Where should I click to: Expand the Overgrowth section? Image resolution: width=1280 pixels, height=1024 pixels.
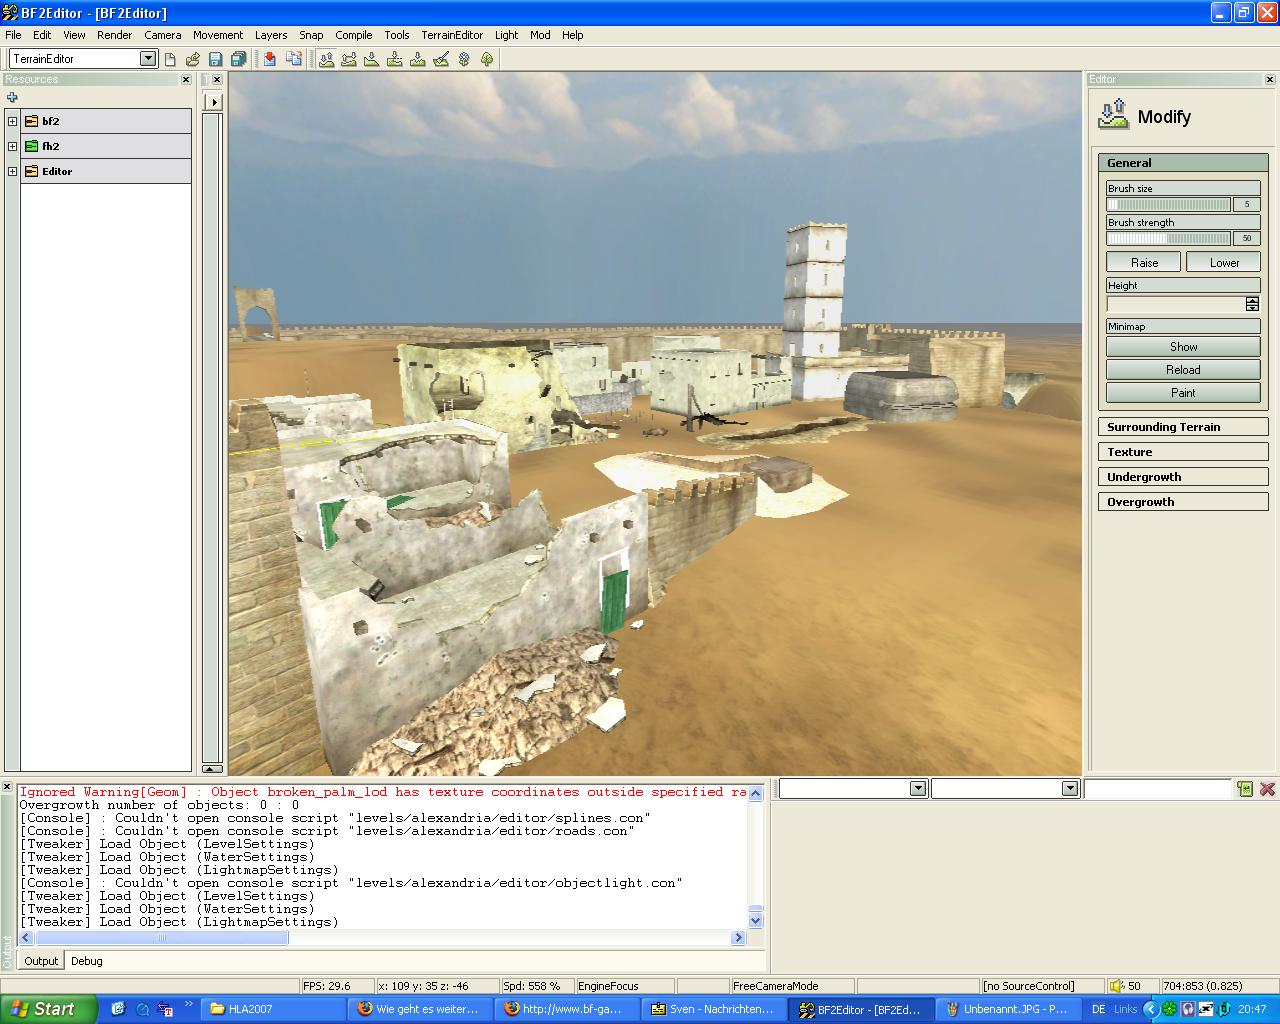(1183, 502)
